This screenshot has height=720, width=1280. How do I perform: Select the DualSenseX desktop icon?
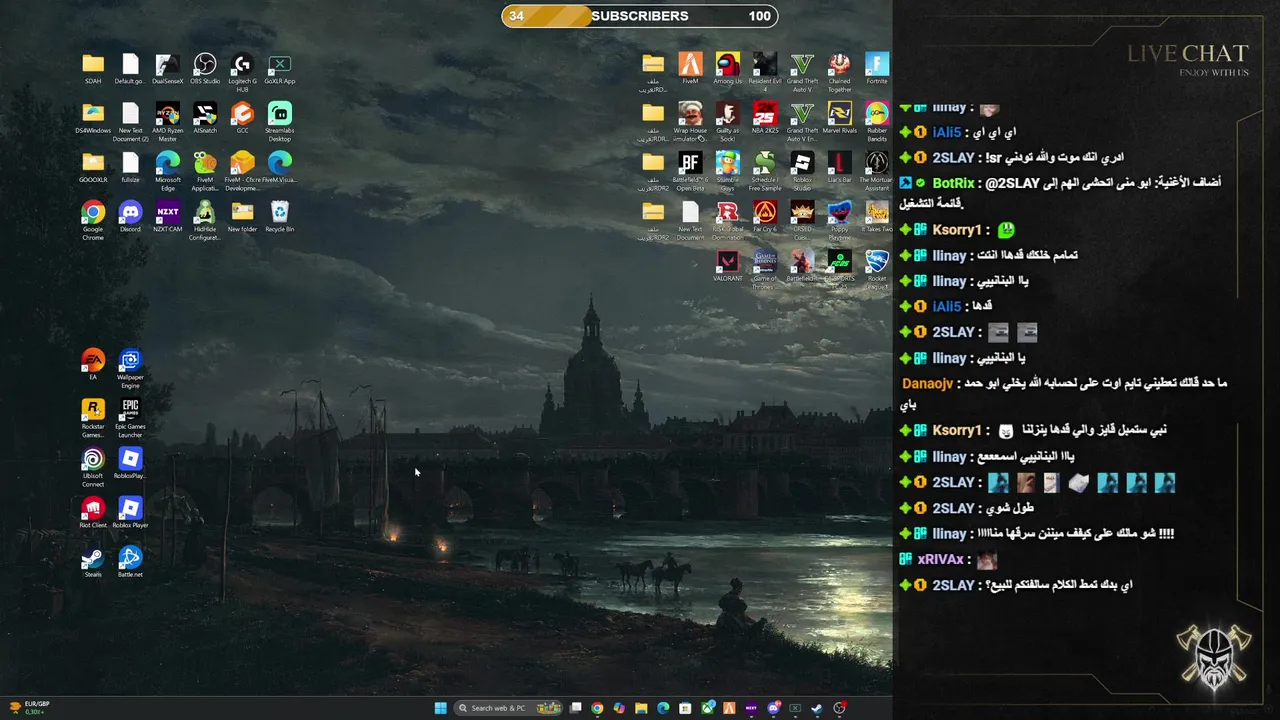tap(168, 69)
